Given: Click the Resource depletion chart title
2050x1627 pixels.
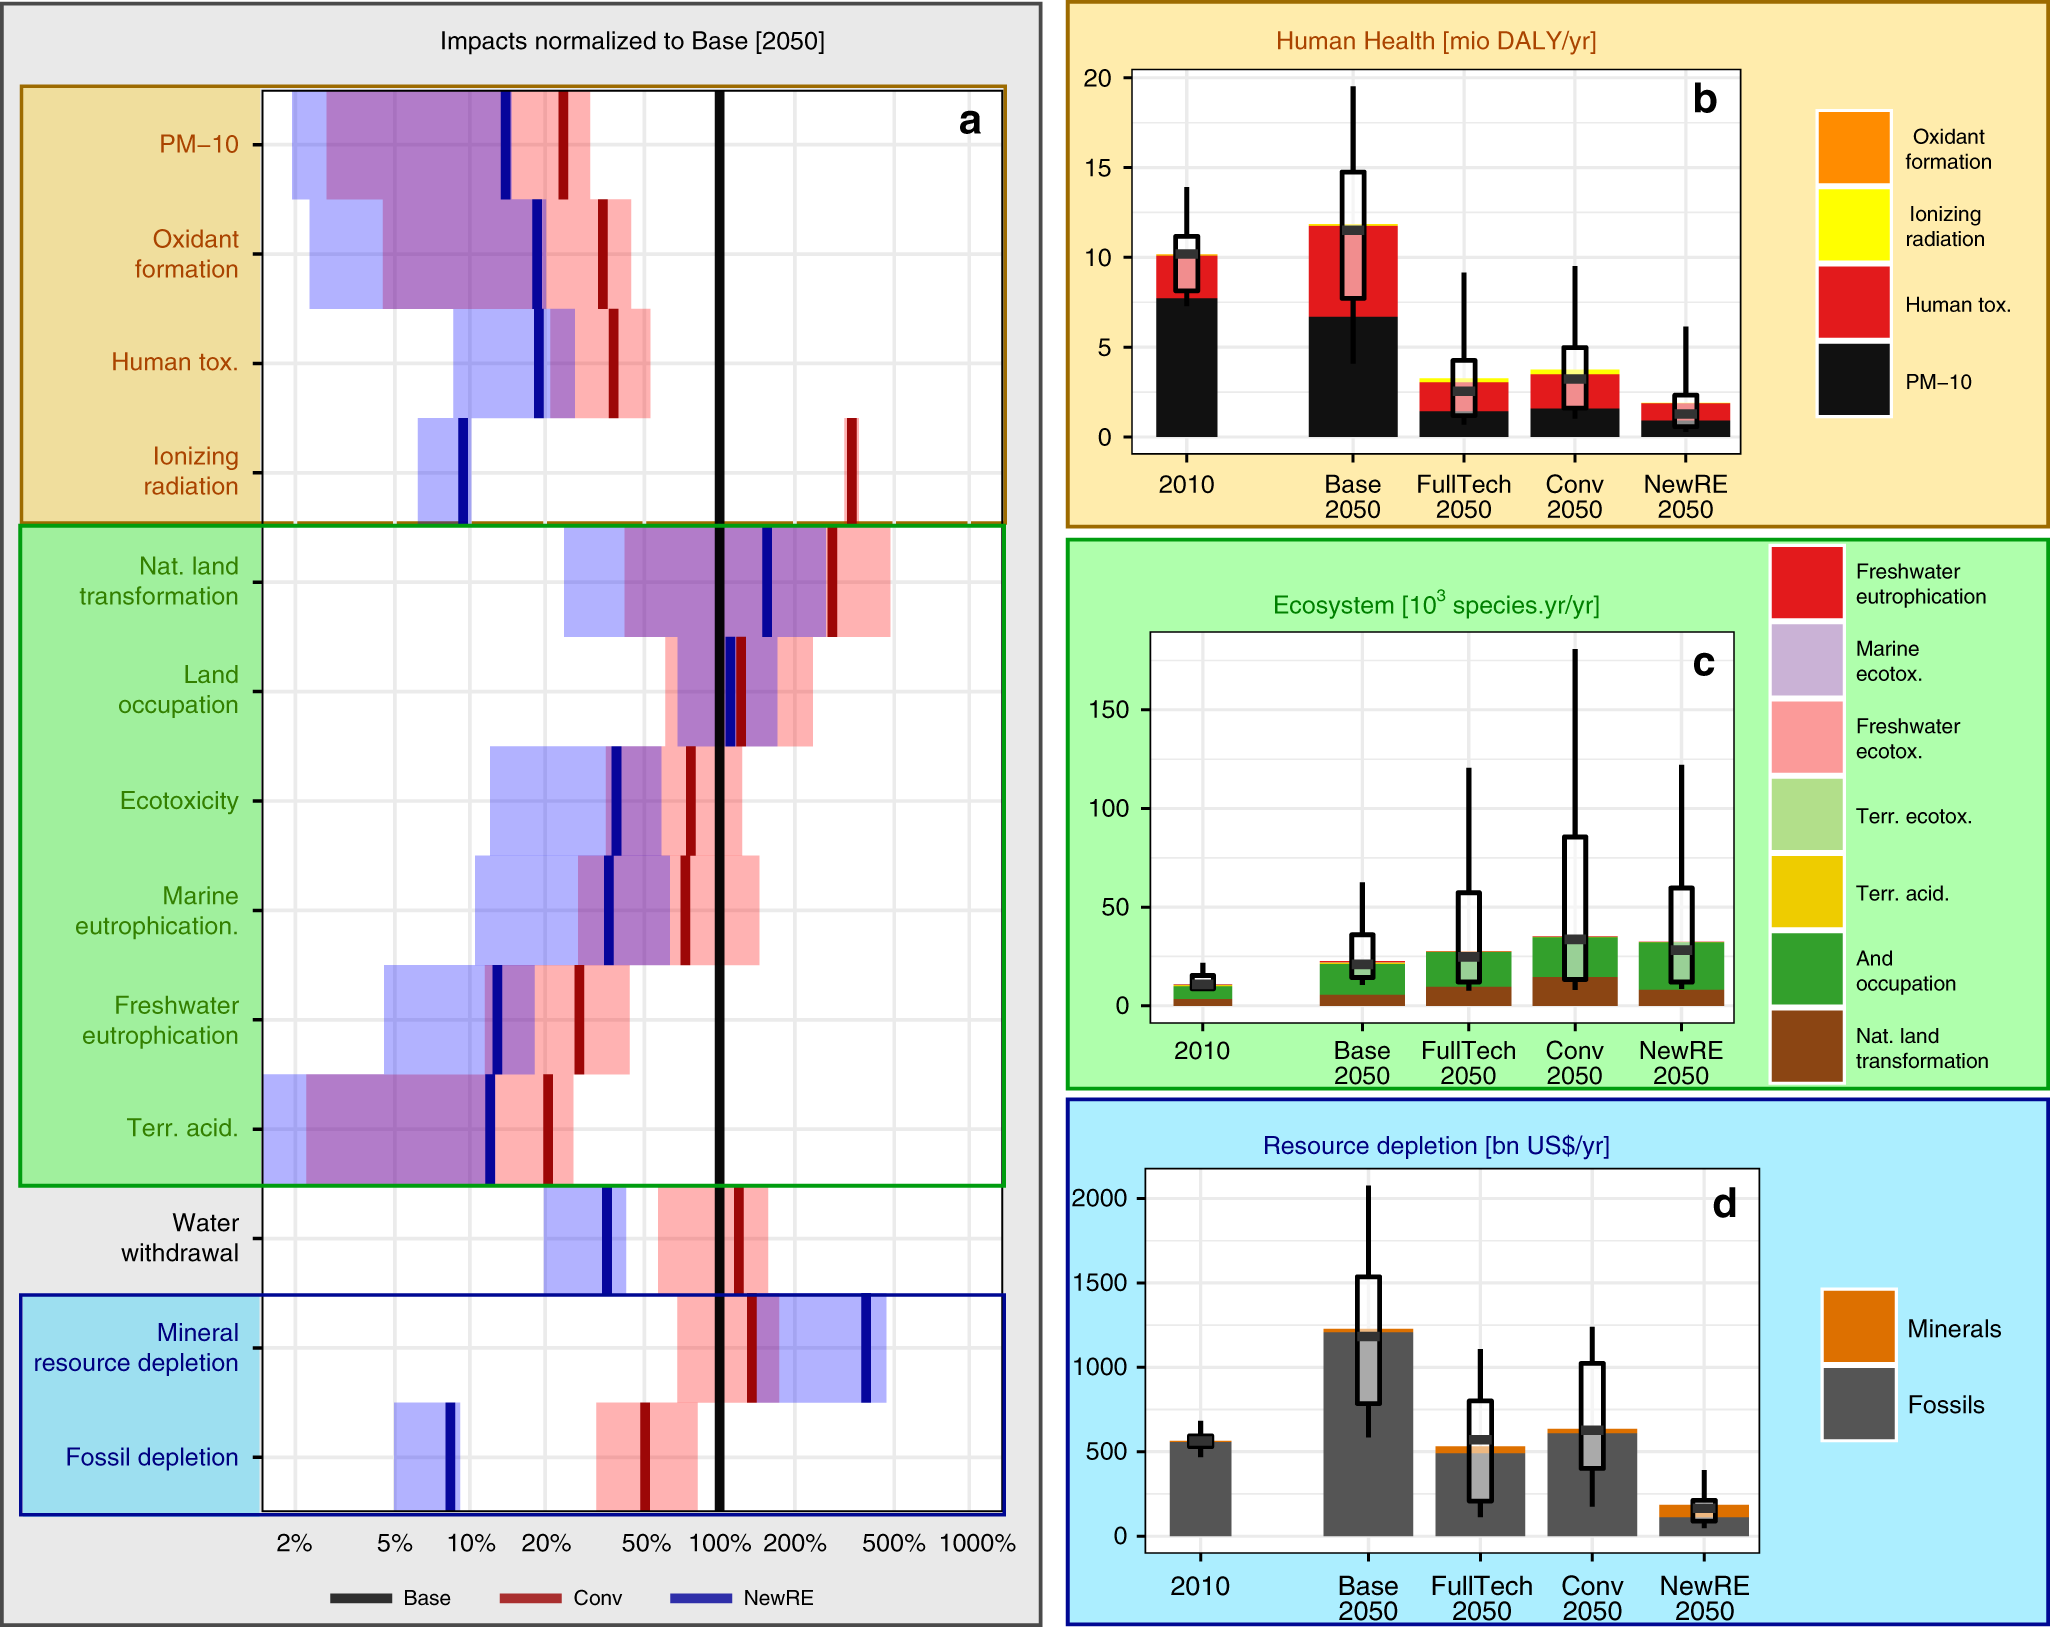Looking at the screenshot, I should [1435, 1146].
